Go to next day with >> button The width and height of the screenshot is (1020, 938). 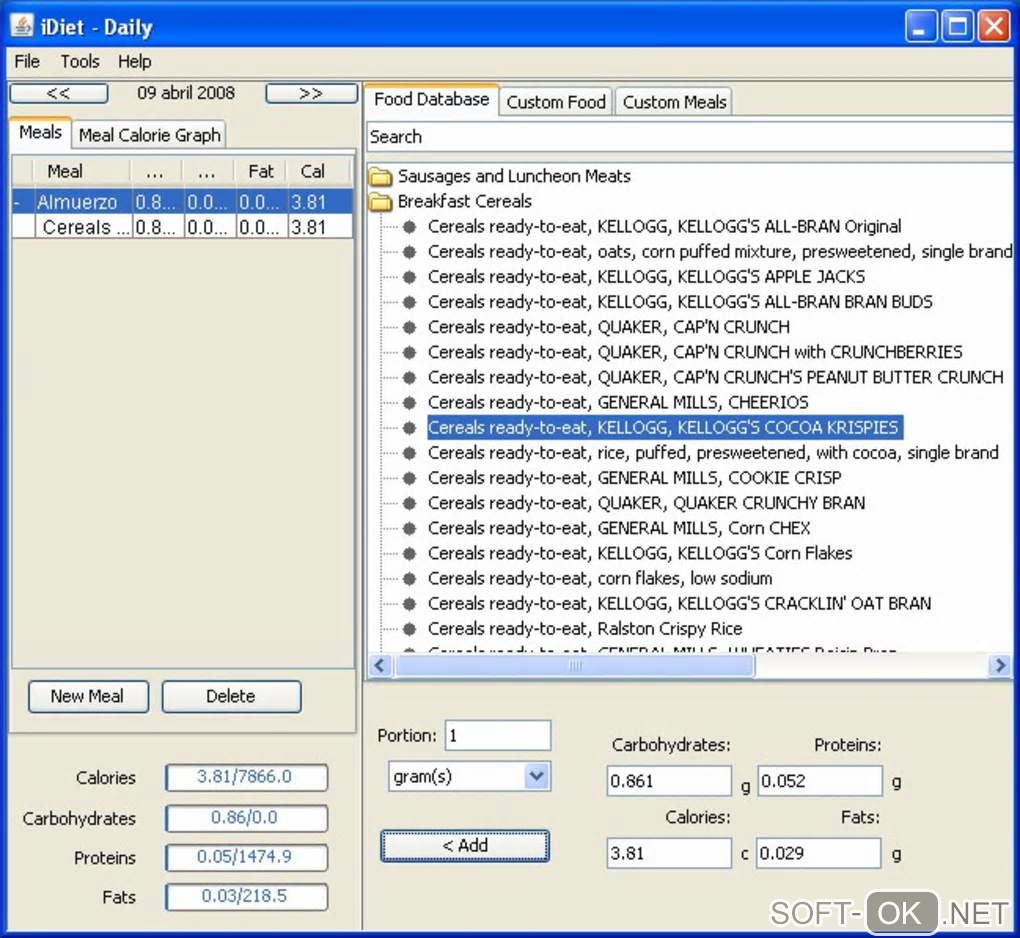coord(312,94)
